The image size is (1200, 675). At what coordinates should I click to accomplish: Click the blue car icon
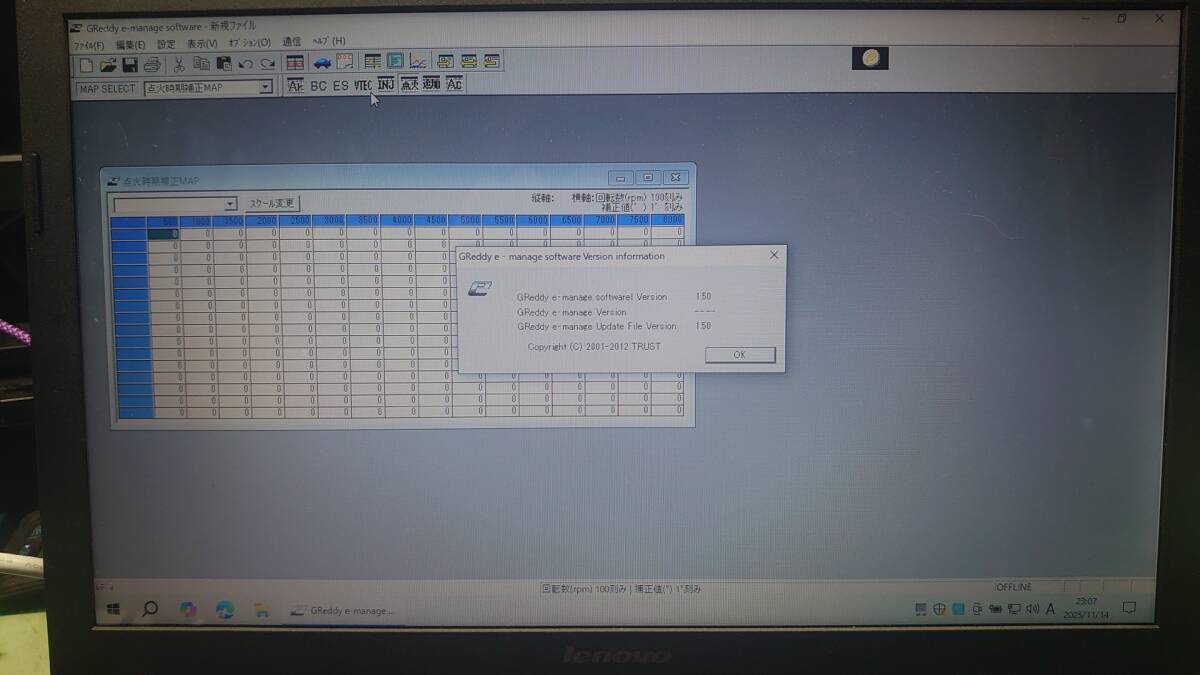tap(322, 63)
